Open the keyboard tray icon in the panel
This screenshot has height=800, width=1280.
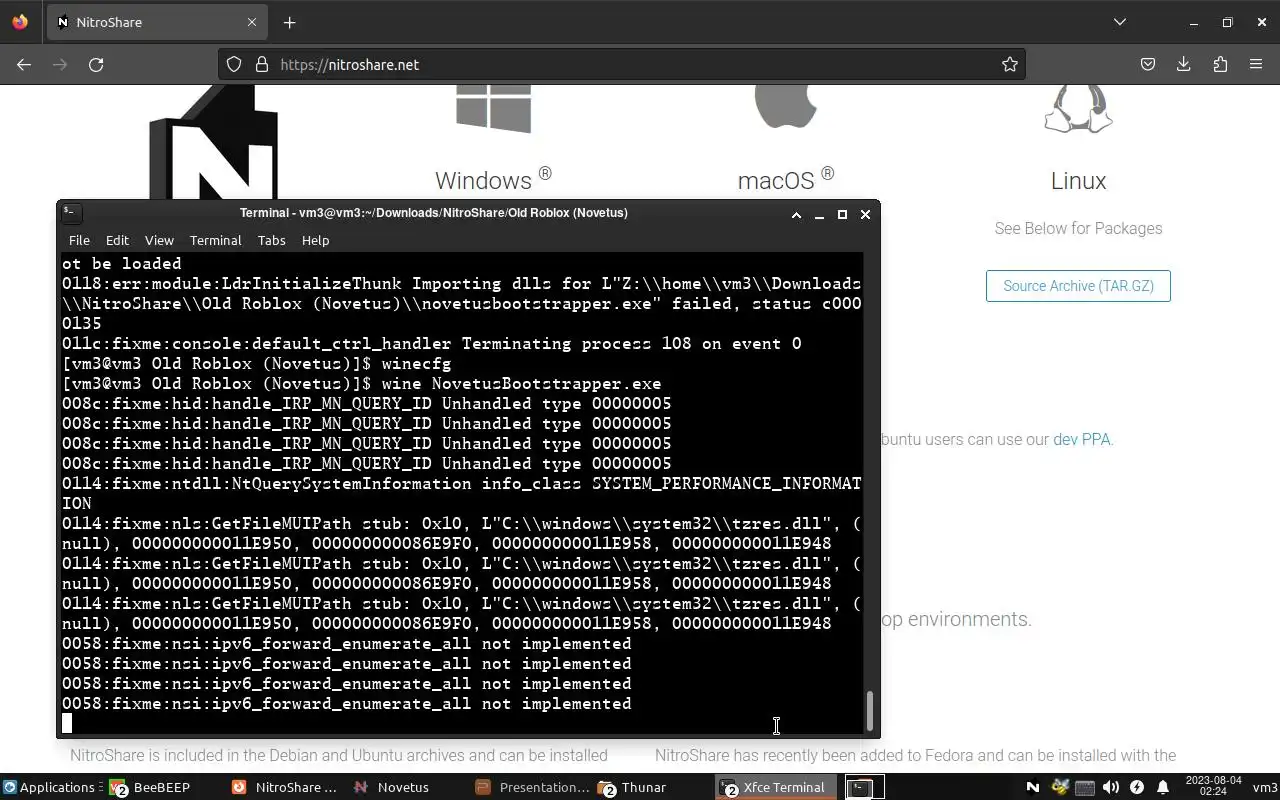pyautogui.click(x=1085, y=787)
